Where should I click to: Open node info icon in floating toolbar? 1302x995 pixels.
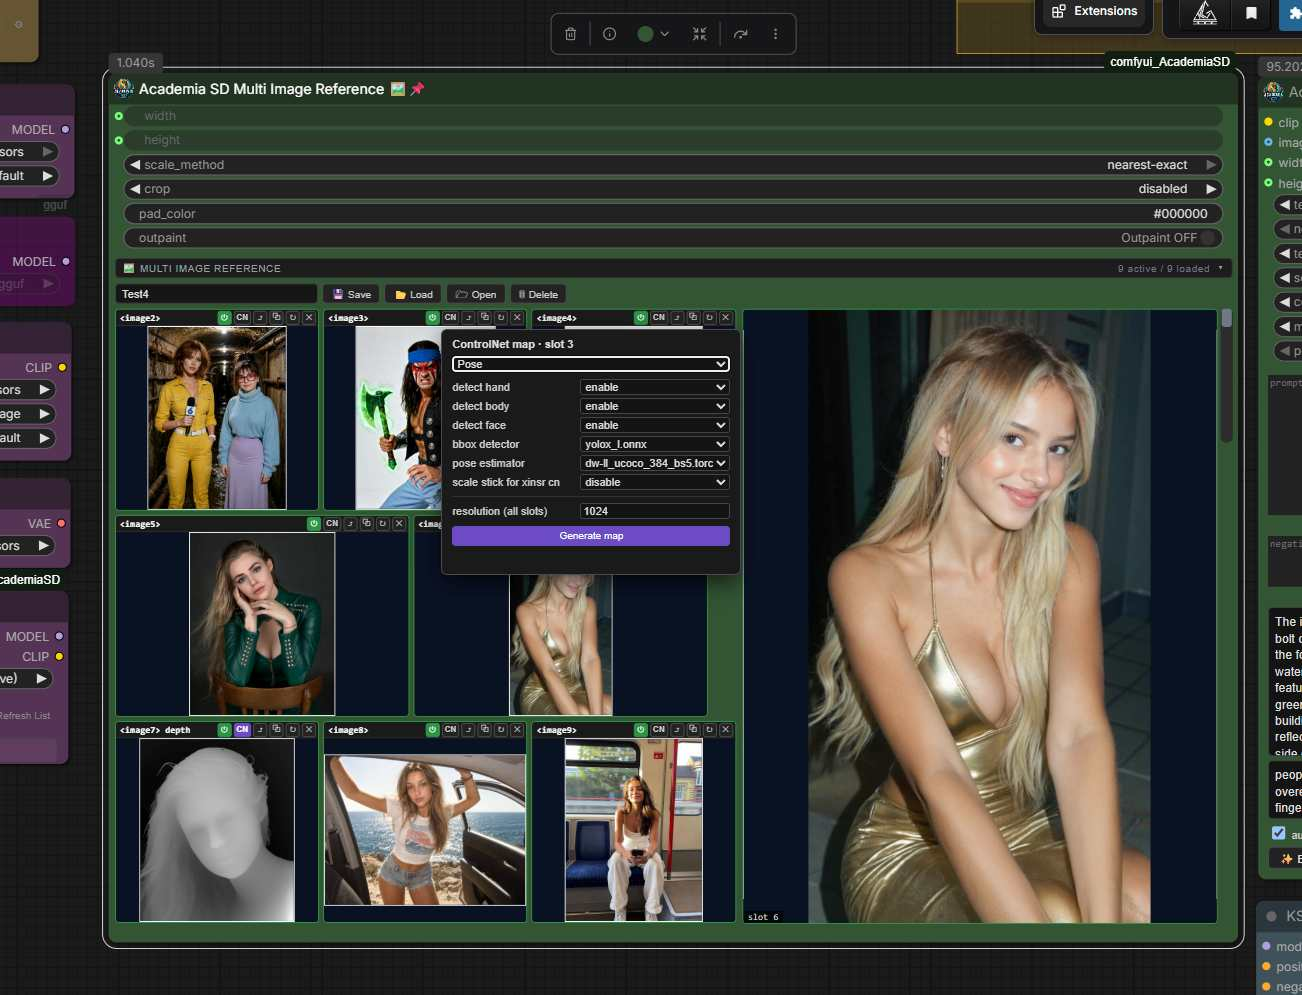tap(609, 34)
